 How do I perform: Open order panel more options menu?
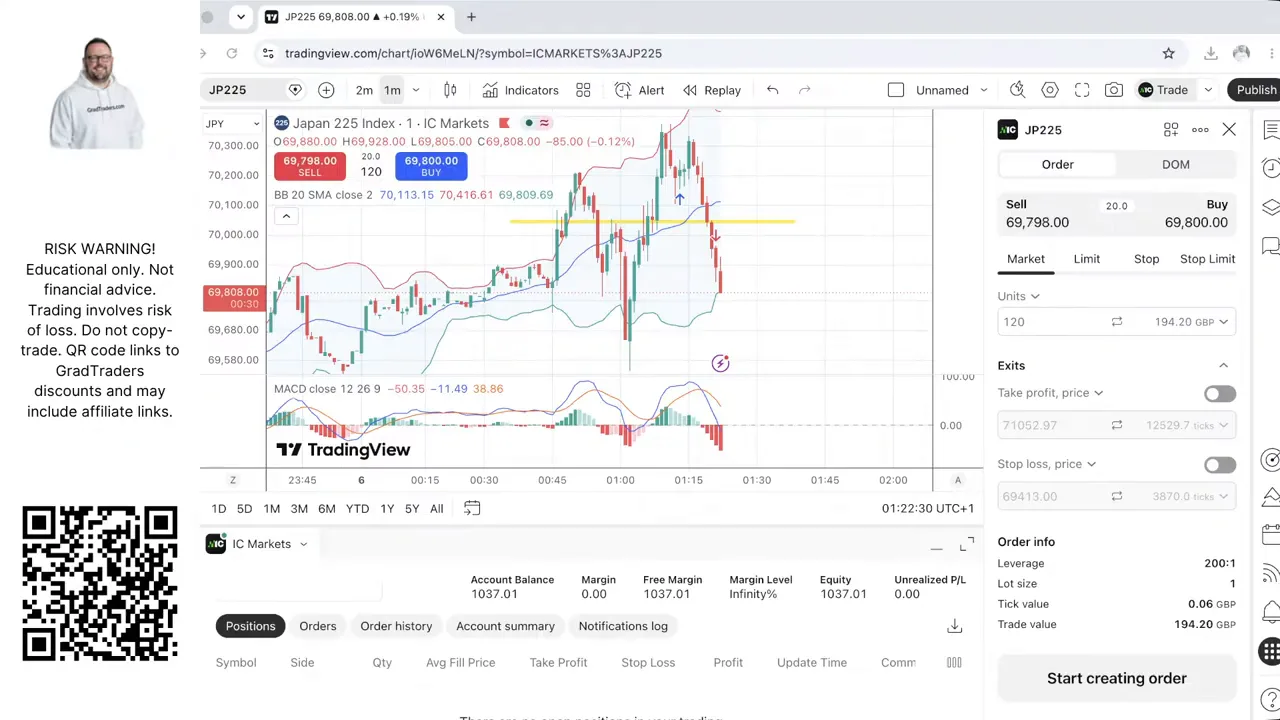pos(1200,130)
